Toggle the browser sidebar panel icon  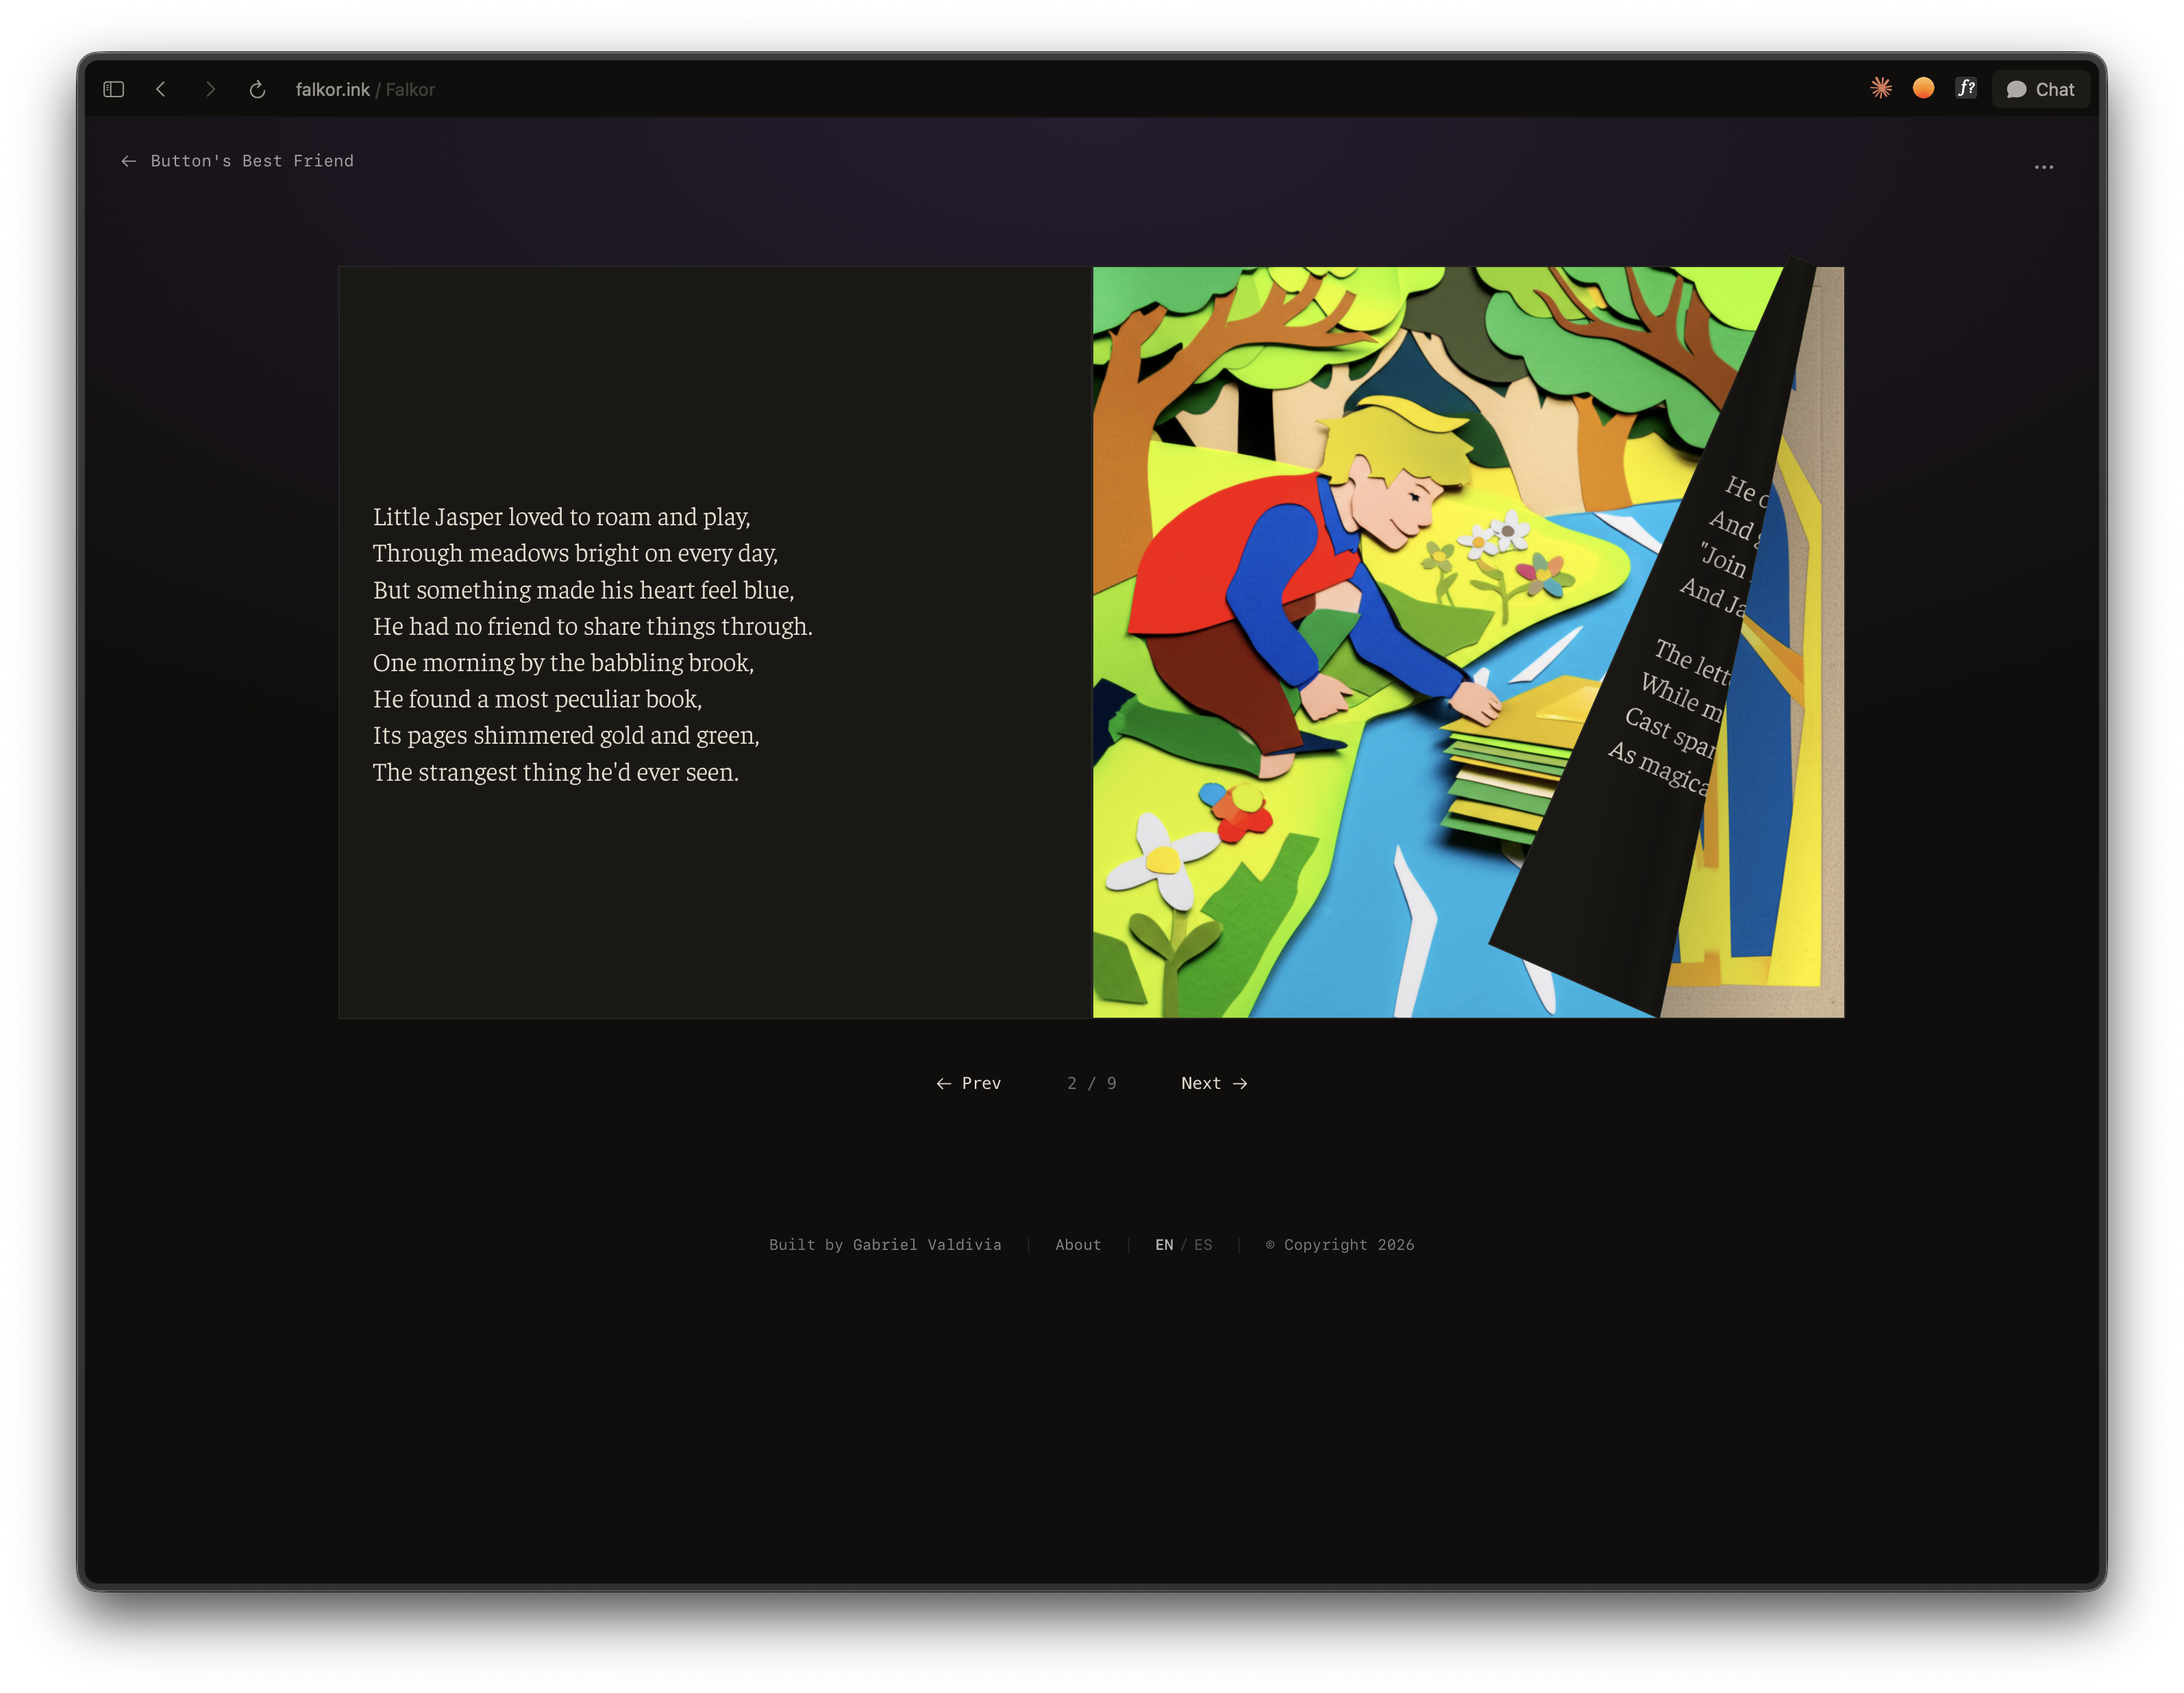point(113,90)
